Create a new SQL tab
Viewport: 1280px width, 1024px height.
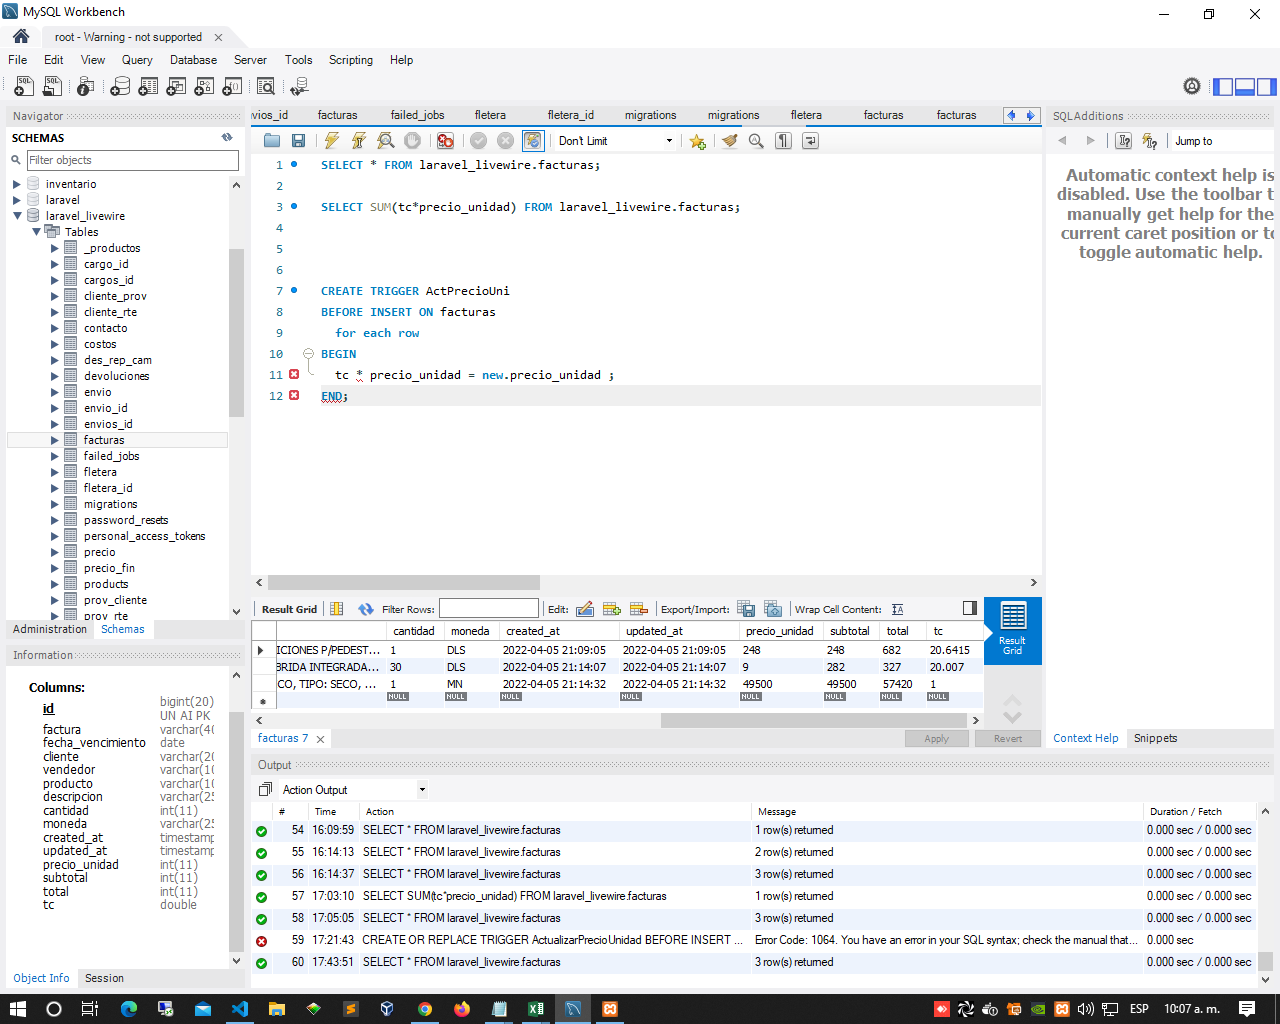tap(24, 87)
